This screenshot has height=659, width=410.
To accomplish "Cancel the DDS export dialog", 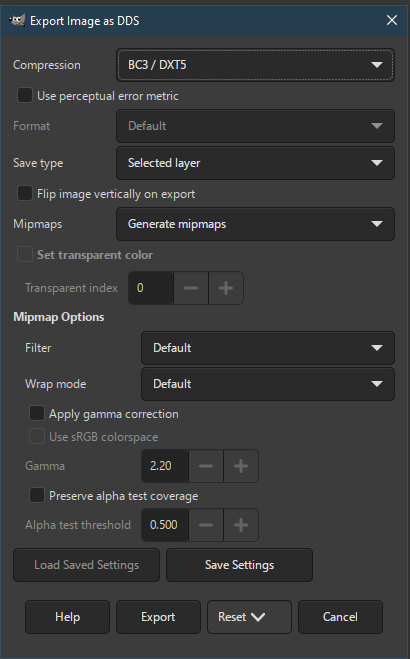I will click(x=340, y=617).
